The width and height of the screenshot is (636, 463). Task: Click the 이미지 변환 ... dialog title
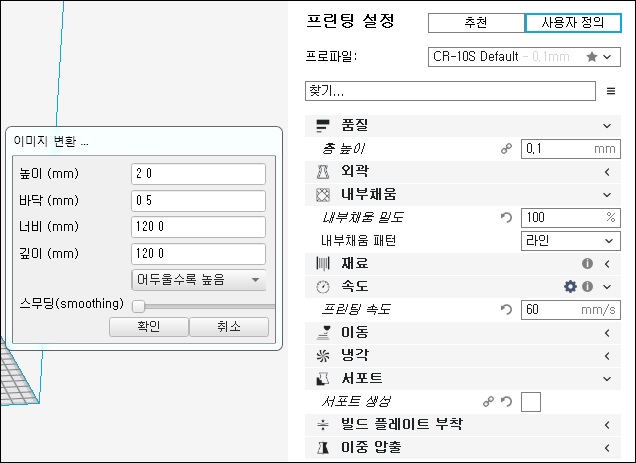pyautogui.click(x=51, y=142)
